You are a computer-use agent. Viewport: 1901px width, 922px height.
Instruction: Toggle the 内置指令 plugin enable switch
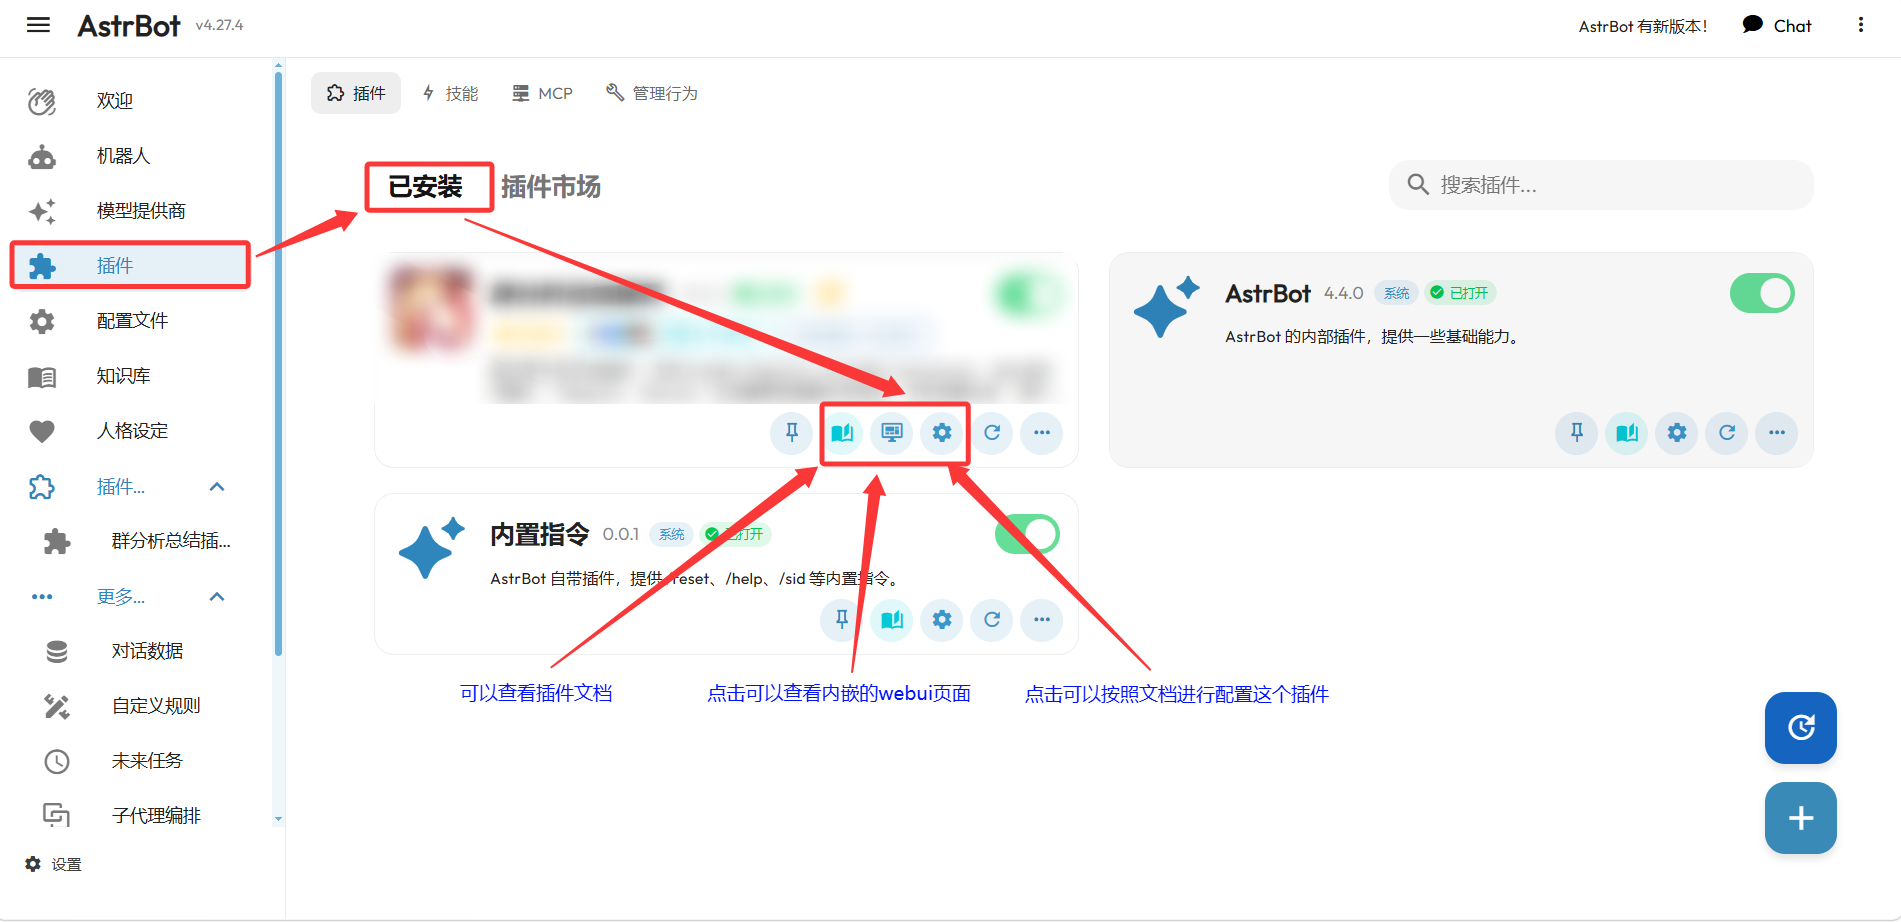(x=1027, y=534)
